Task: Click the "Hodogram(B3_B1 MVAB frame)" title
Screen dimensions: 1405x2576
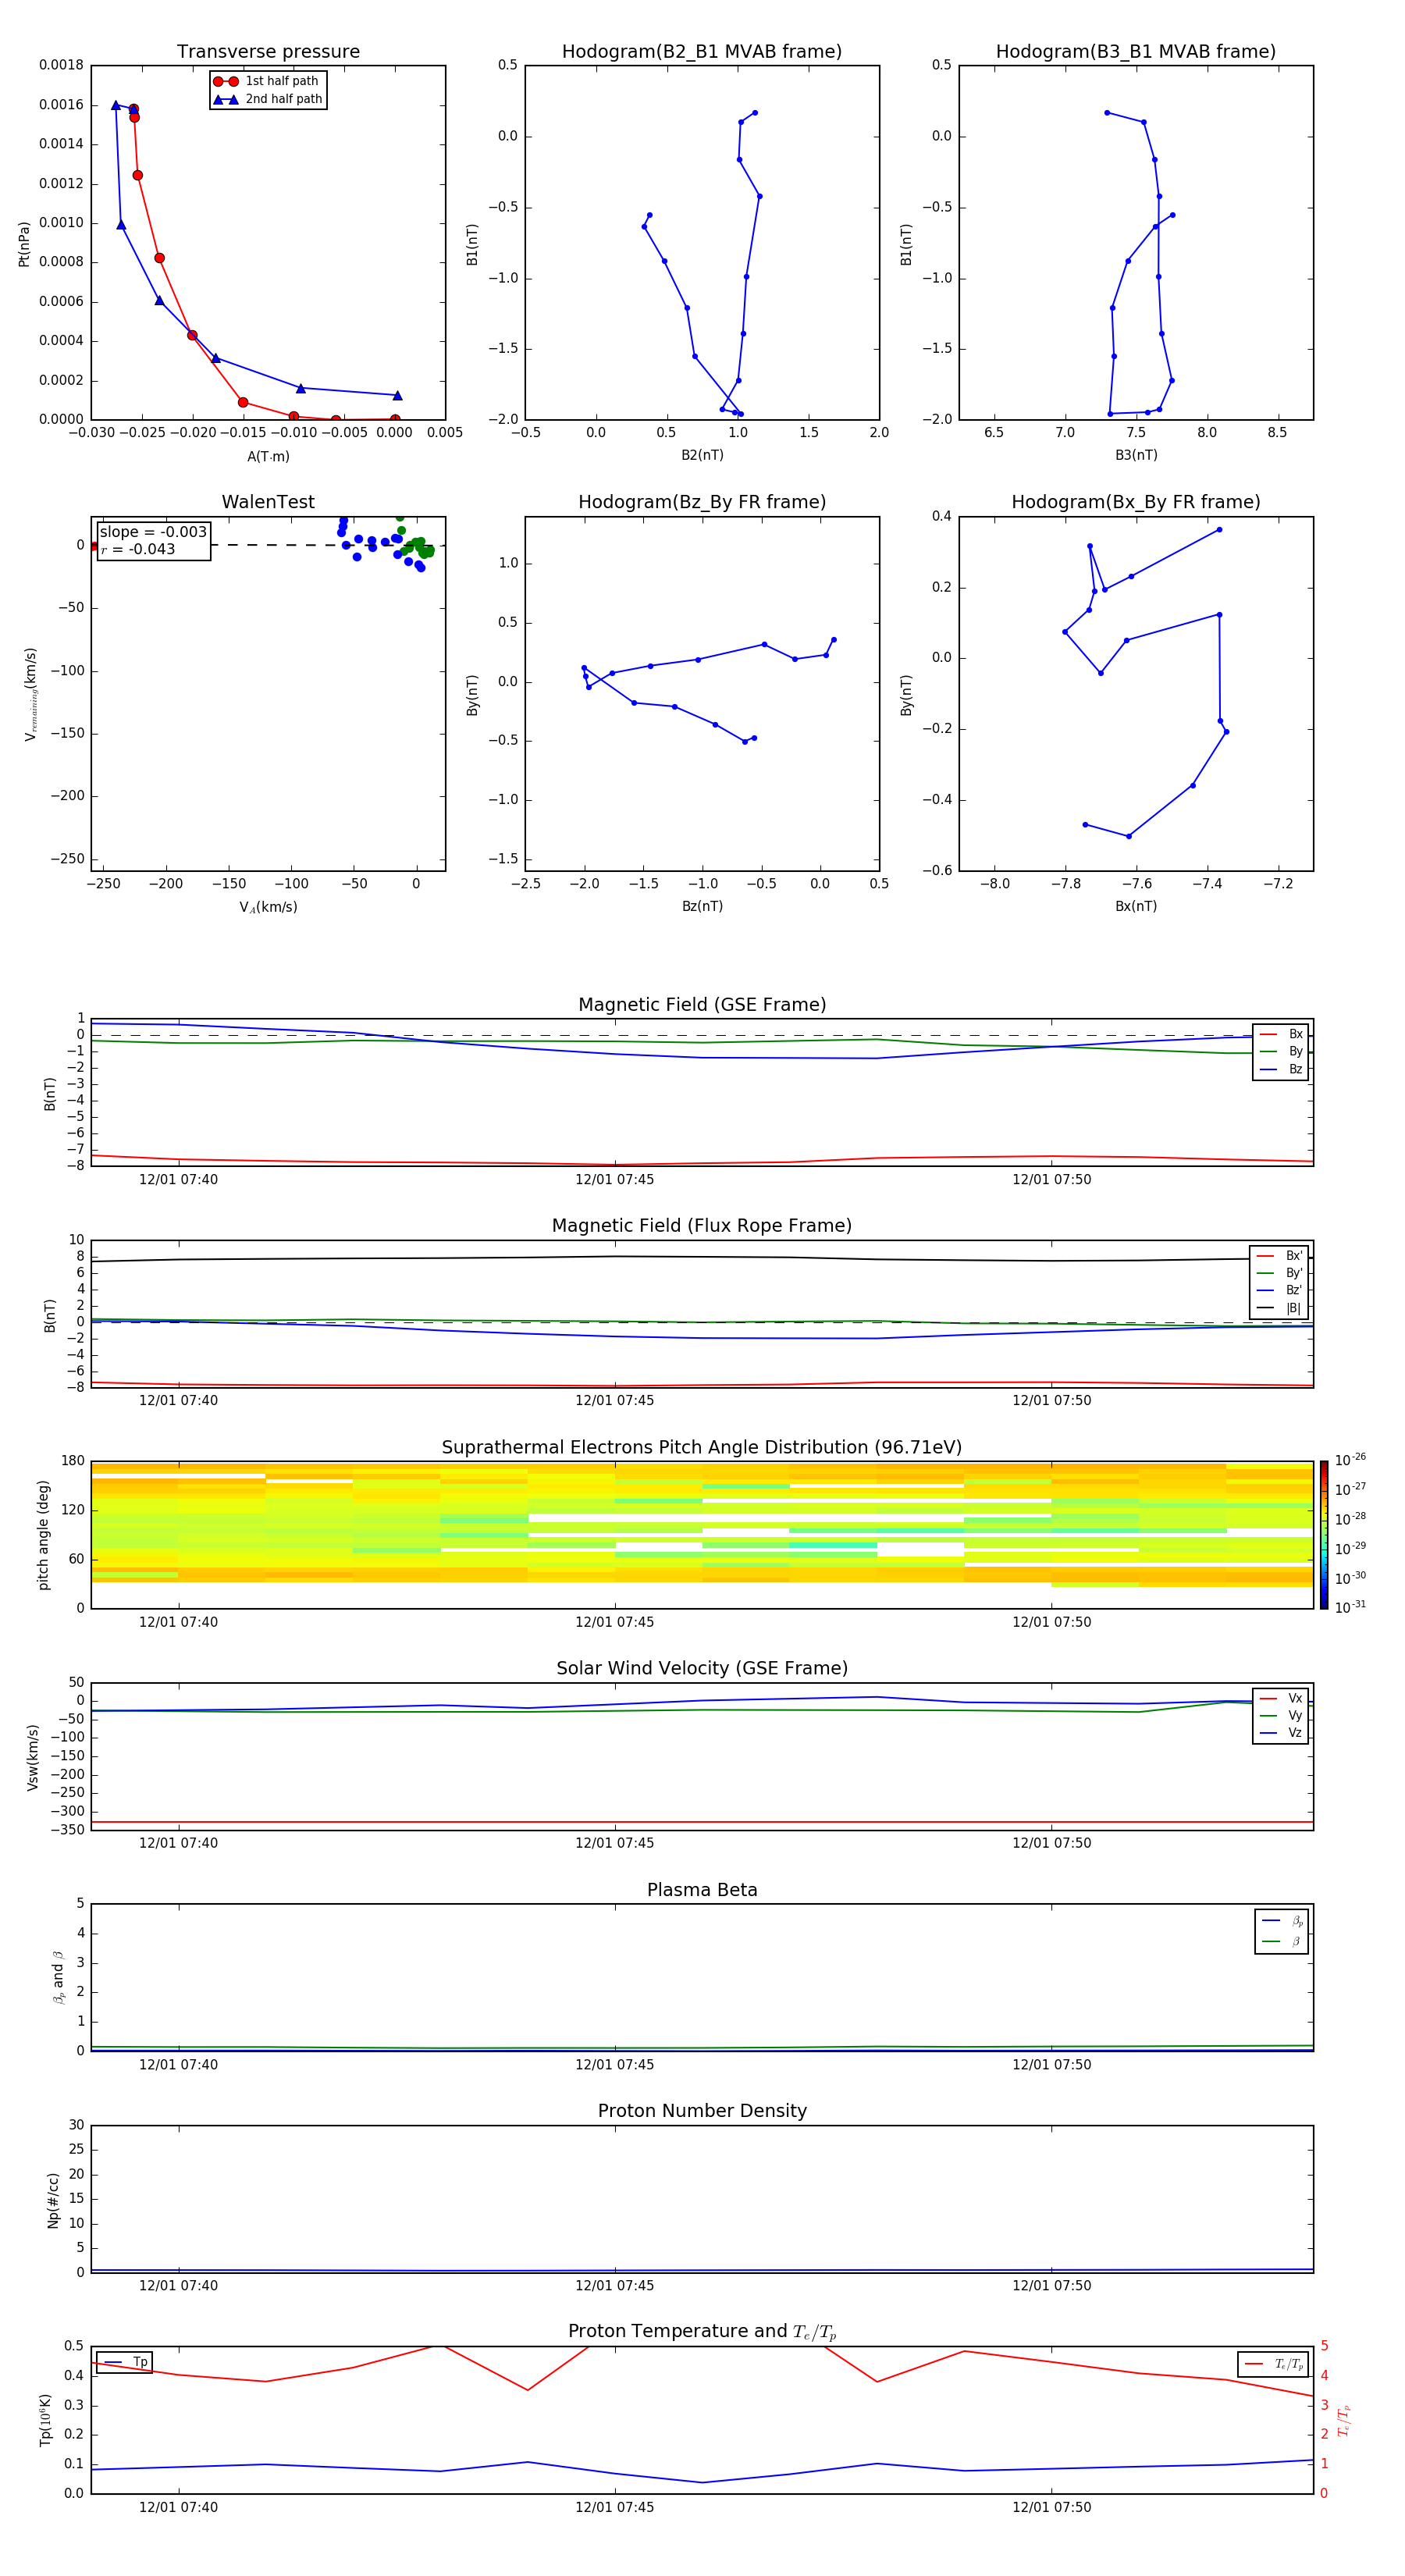Action: pos(1136,52)
